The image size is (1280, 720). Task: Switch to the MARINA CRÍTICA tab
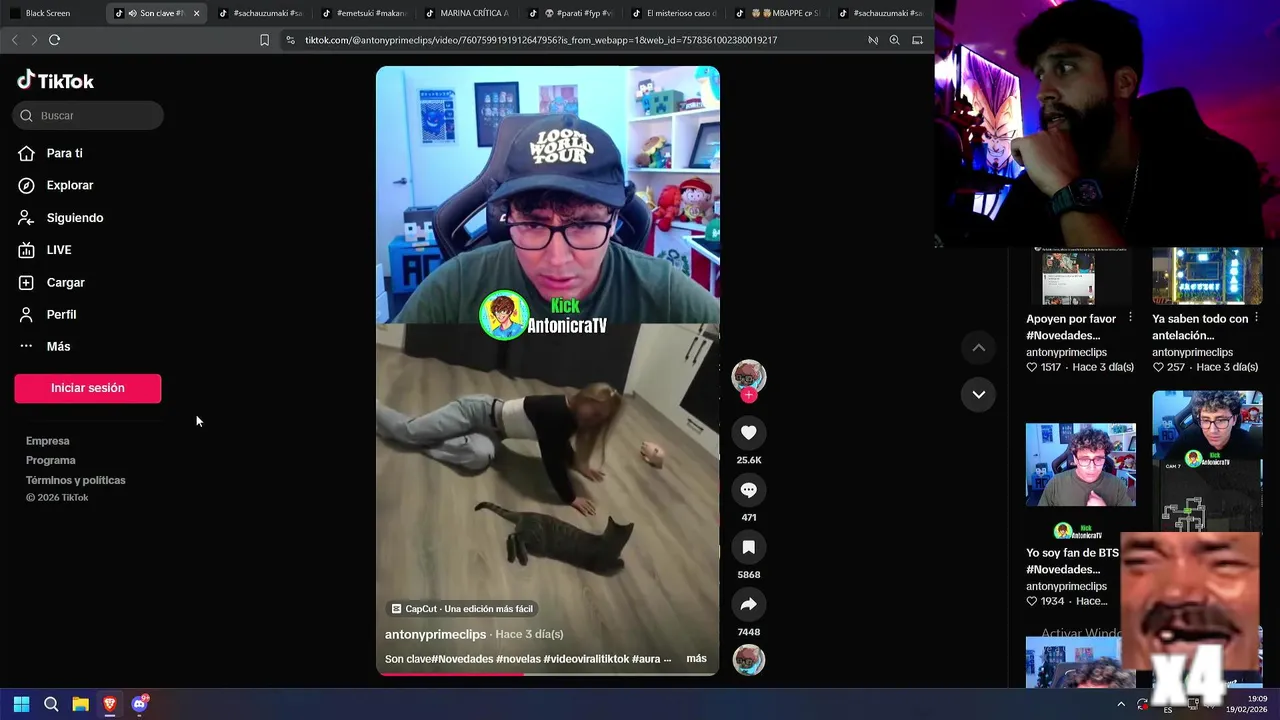466,13
